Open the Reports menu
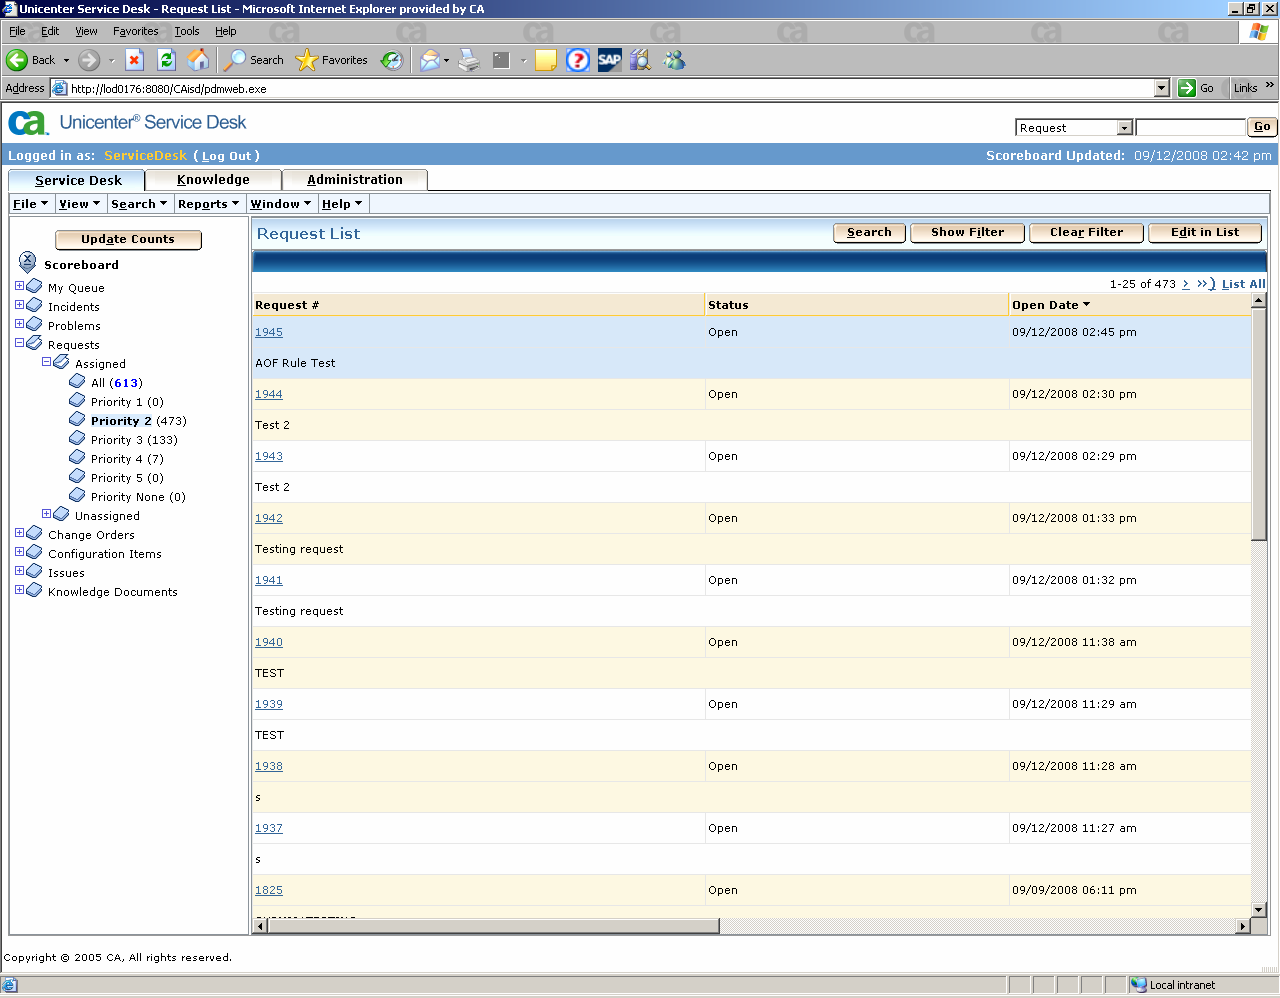1280x998 pixels. [207, 203]
